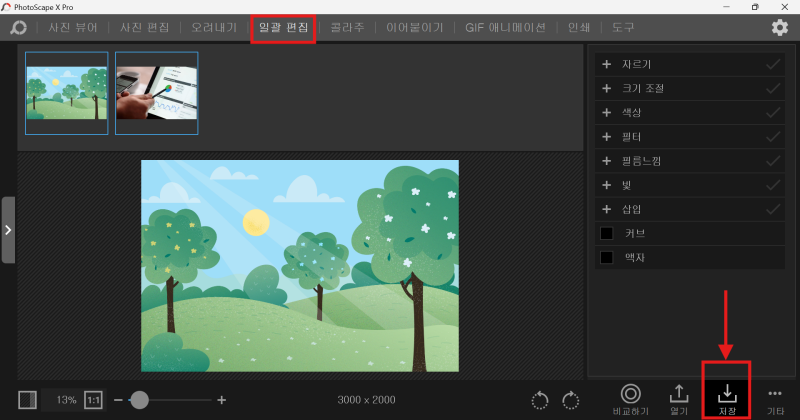The image size is (800, 420).
Task: Click the zoom in plus icon
Action: [x=221, y=400]
